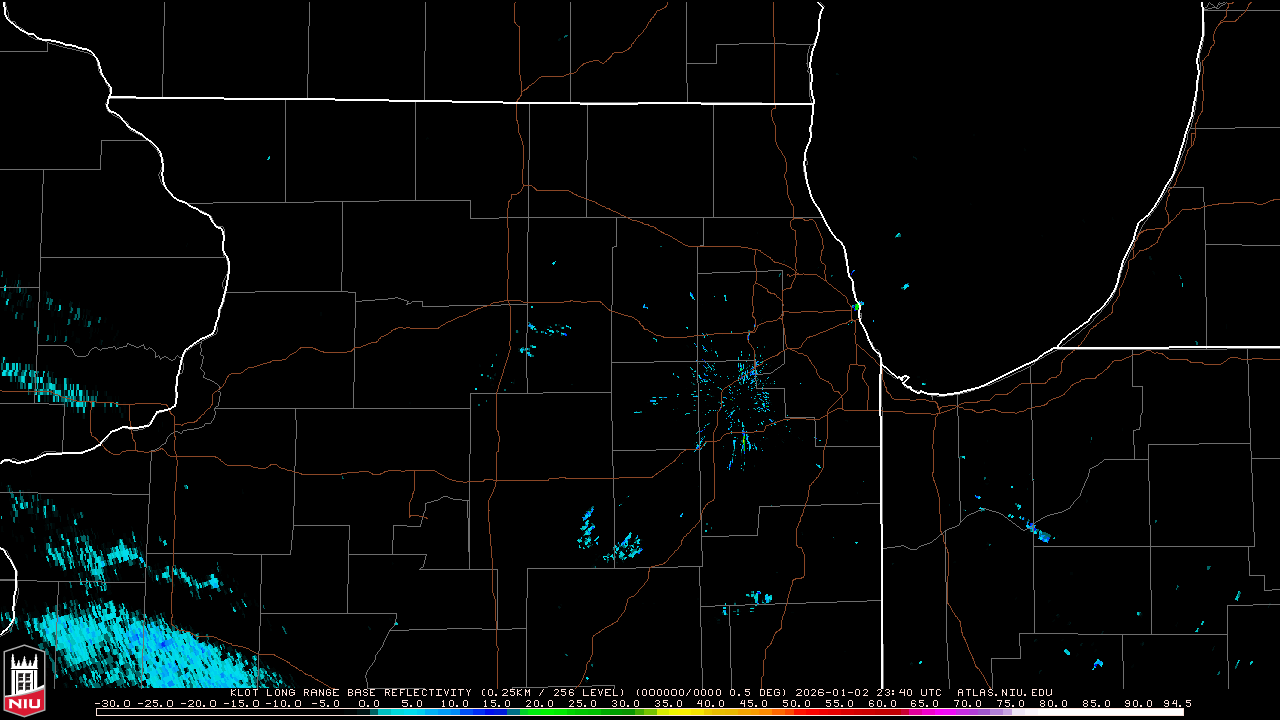Select the cyan 5.0 dBZ color on scale
1280x720 pixels.
click(412, 712)
